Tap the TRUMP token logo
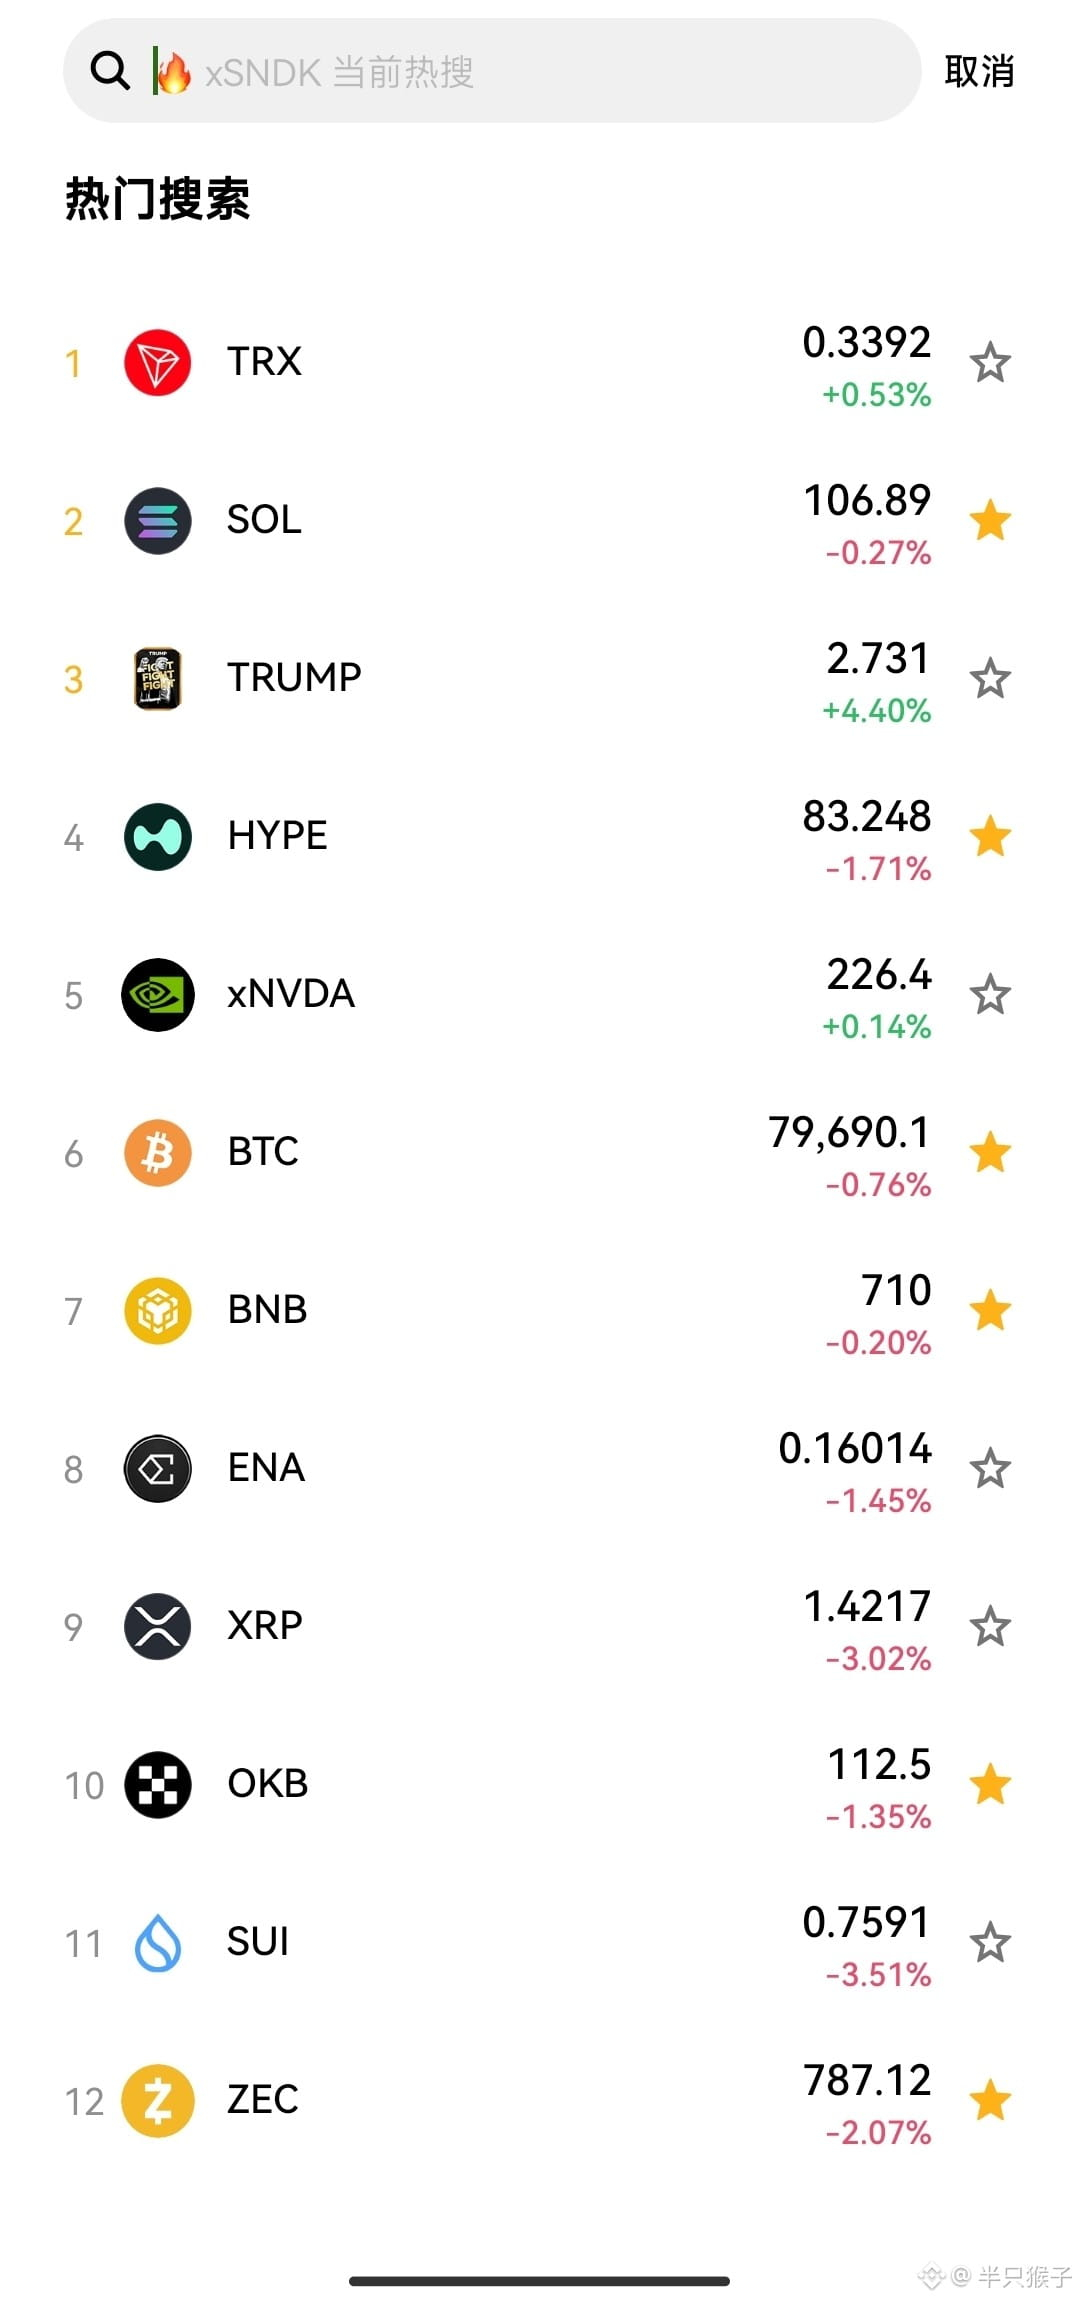Viewport: 1080px width, 2302px height. coord(158,678)
